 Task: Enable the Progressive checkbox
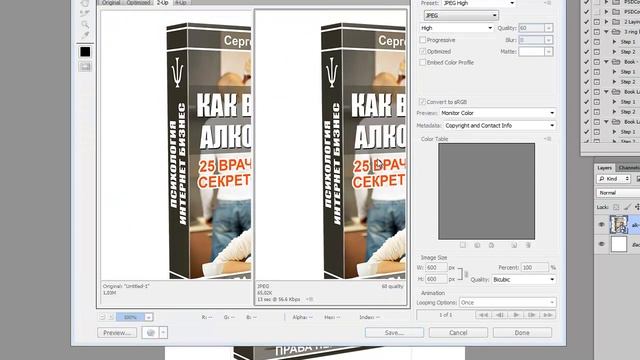423,40
